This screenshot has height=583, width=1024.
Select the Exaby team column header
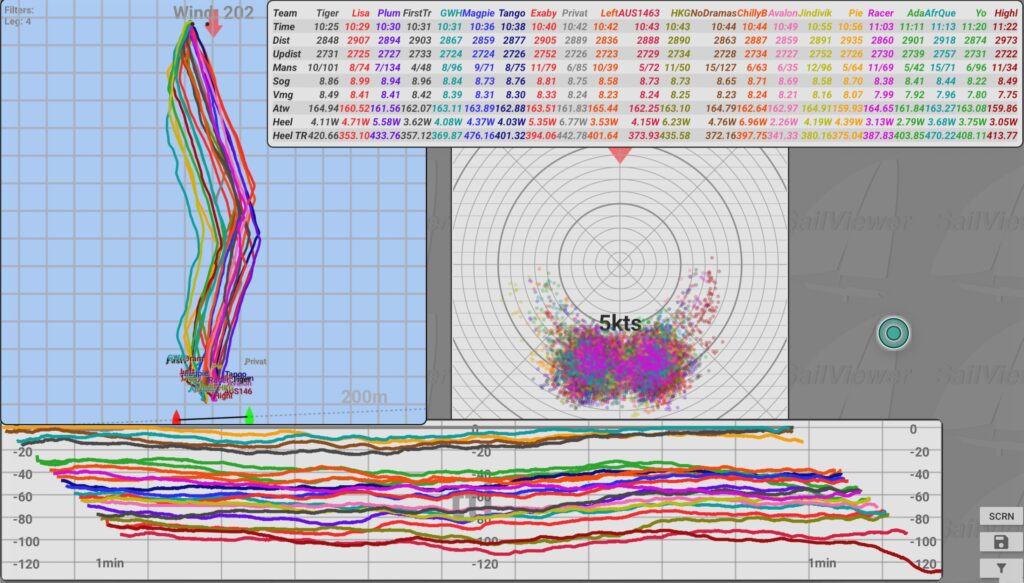[543, 13]
